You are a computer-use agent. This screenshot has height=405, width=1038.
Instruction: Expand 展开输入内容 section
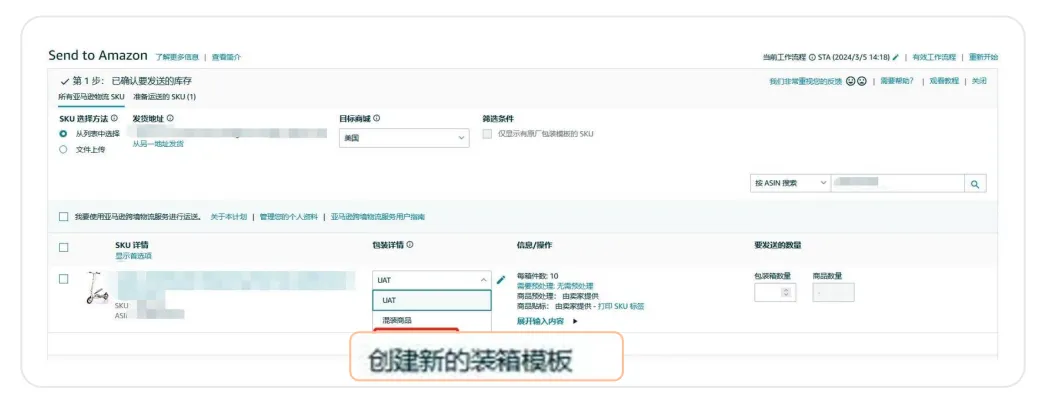click(x=547, y=321)
